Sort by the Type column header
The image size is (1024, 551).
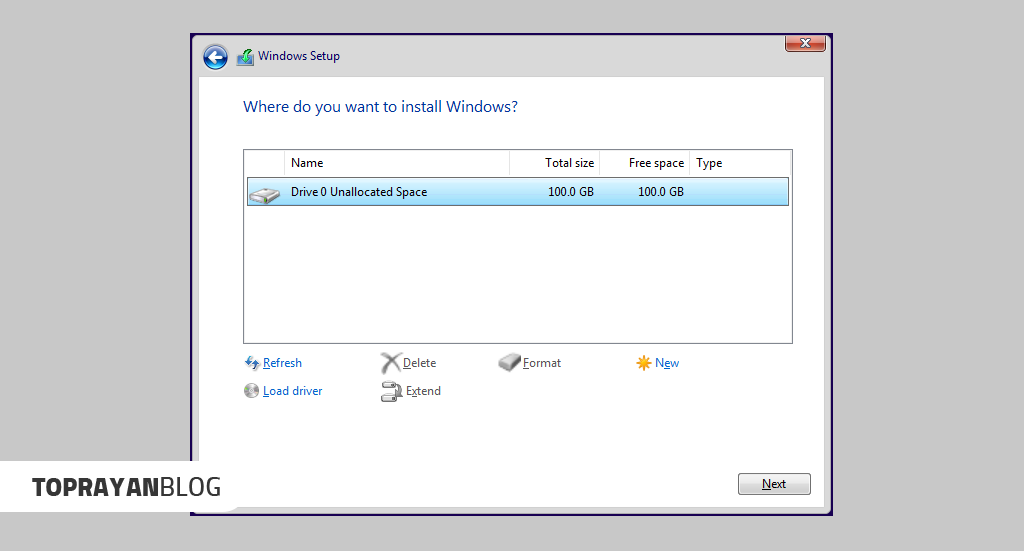coord(741,163)
